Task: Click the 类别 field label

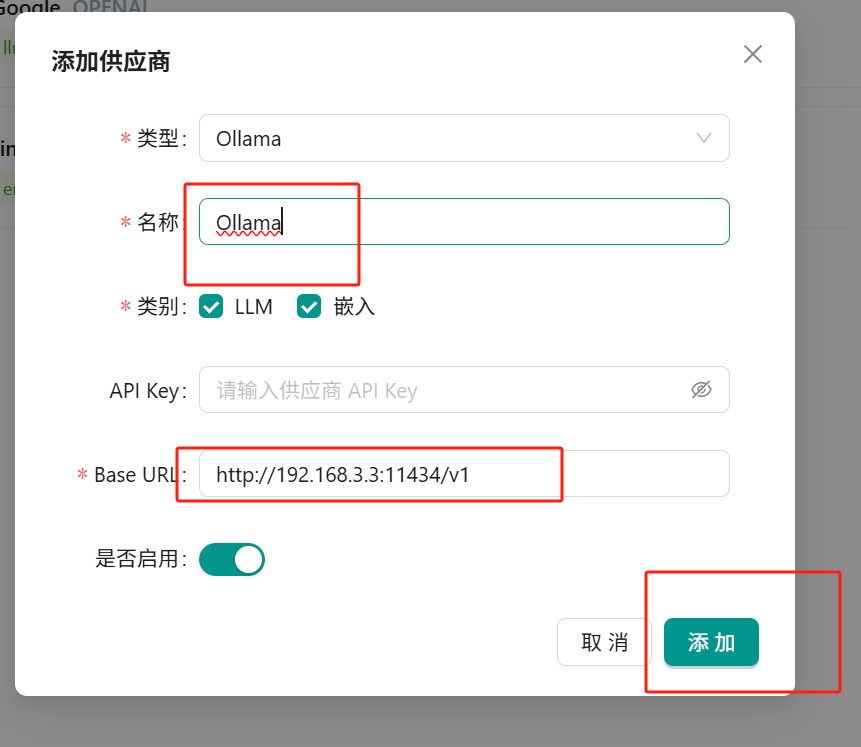Action: pos(160,307)
